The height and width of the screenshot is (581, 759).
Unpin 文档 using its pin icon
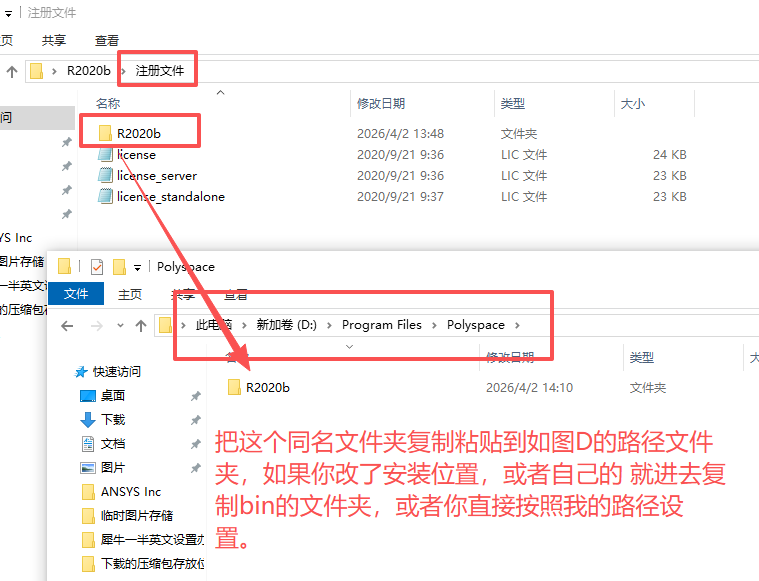click(x=196, y=444)
